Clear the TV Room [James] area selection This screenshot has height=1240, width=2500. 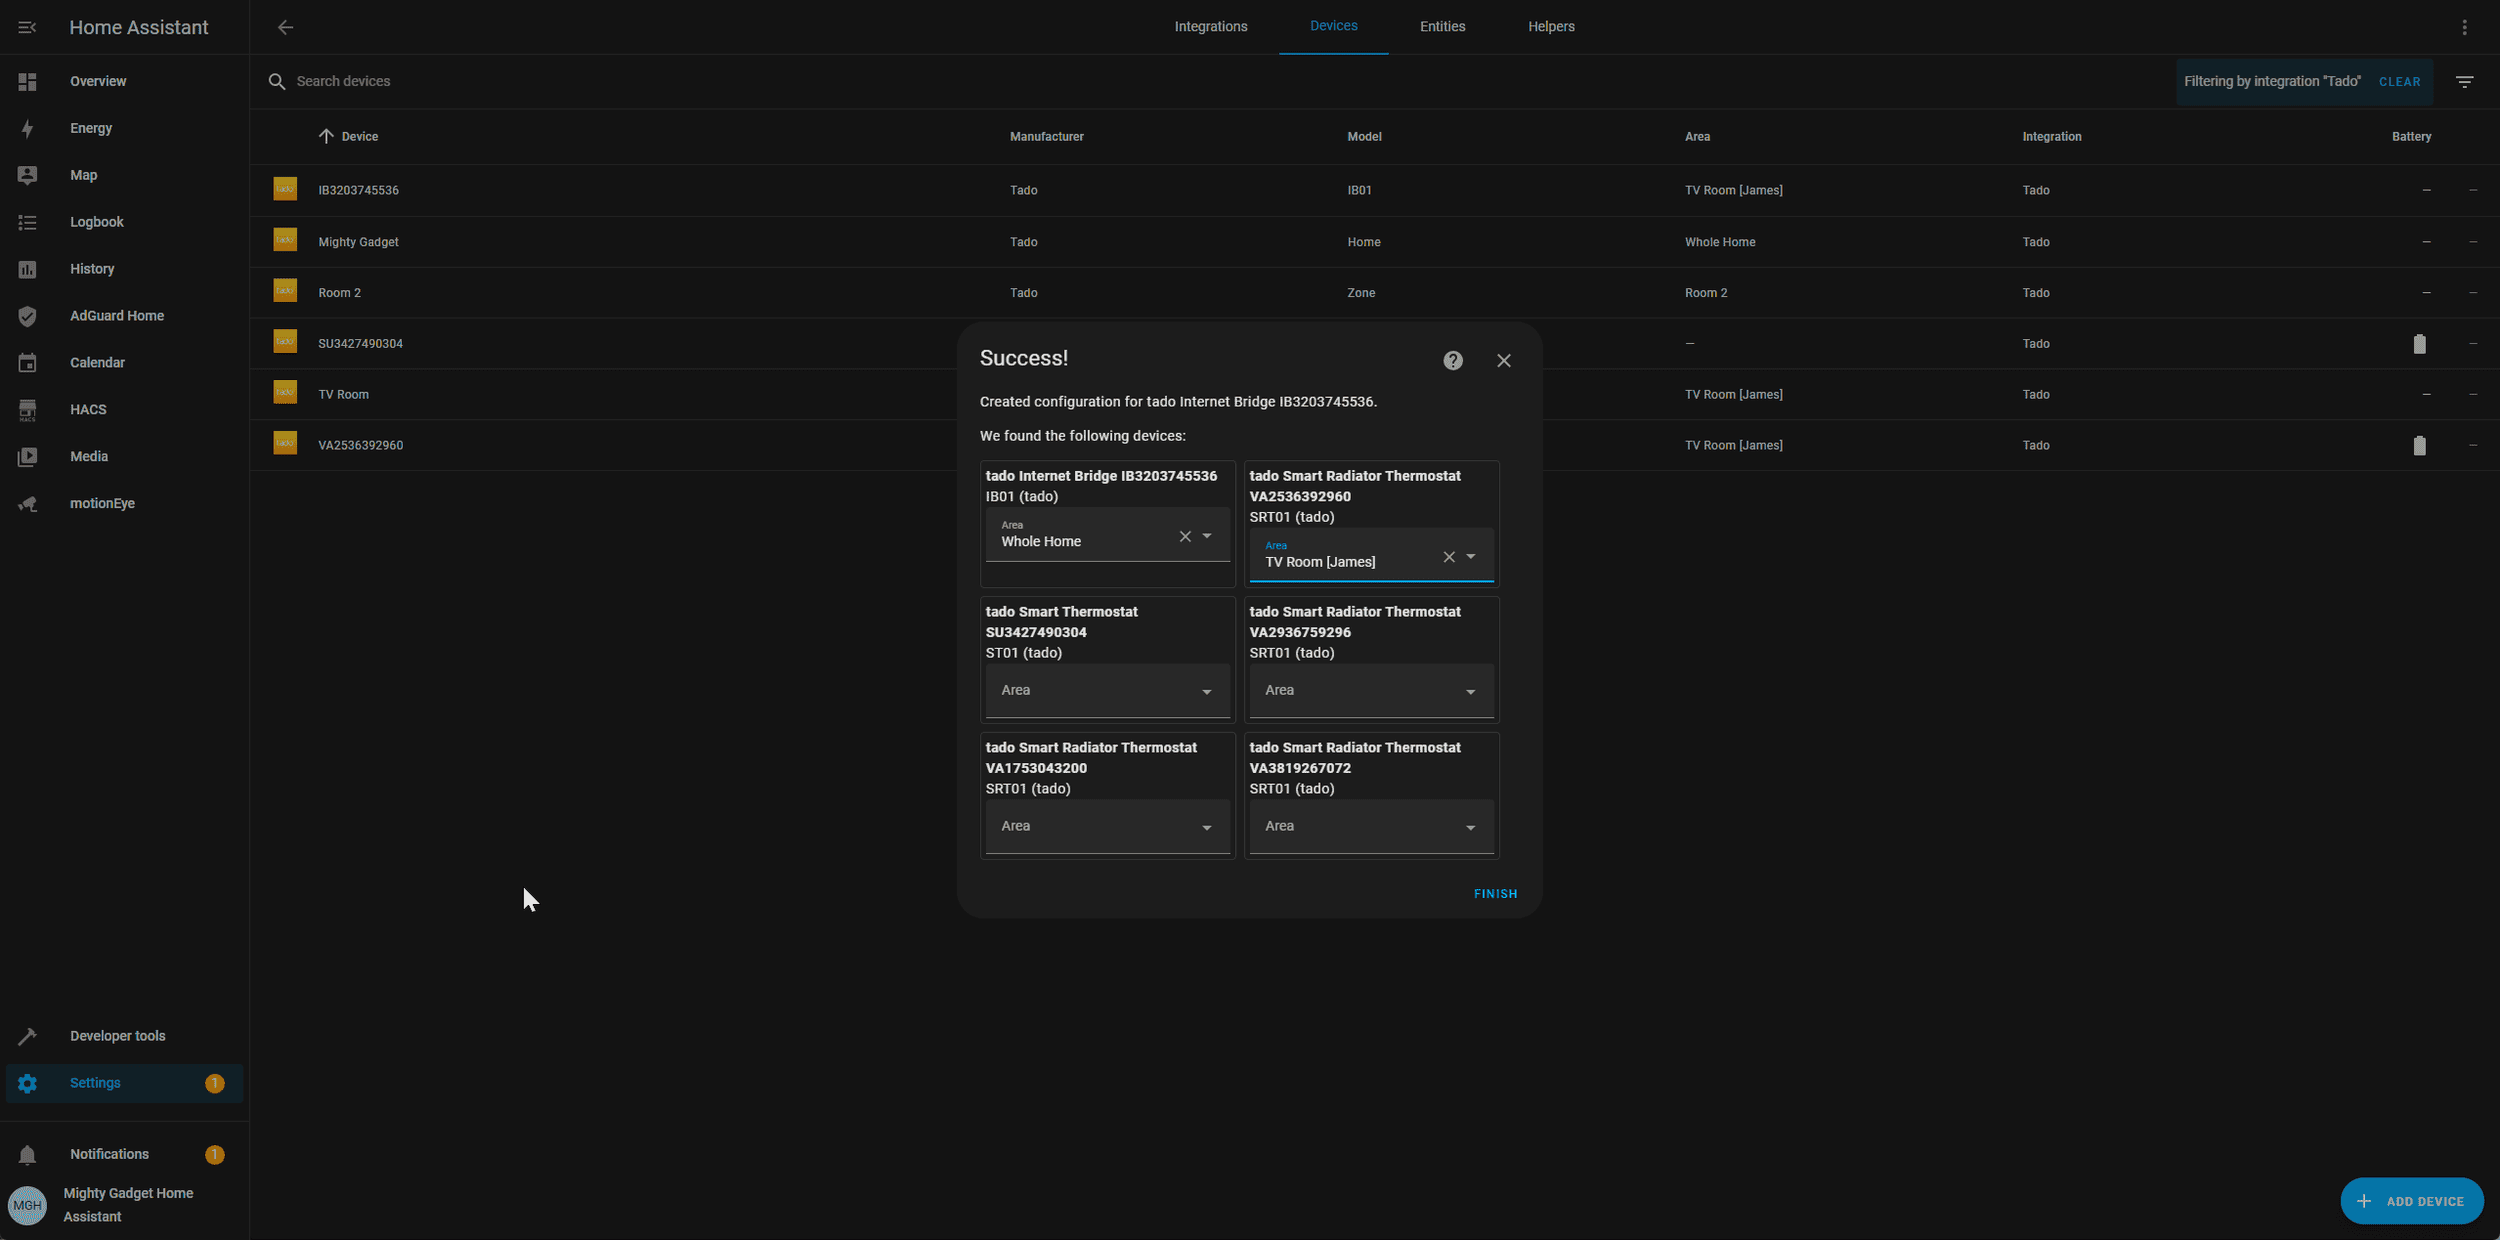(x=1448, y=557)
